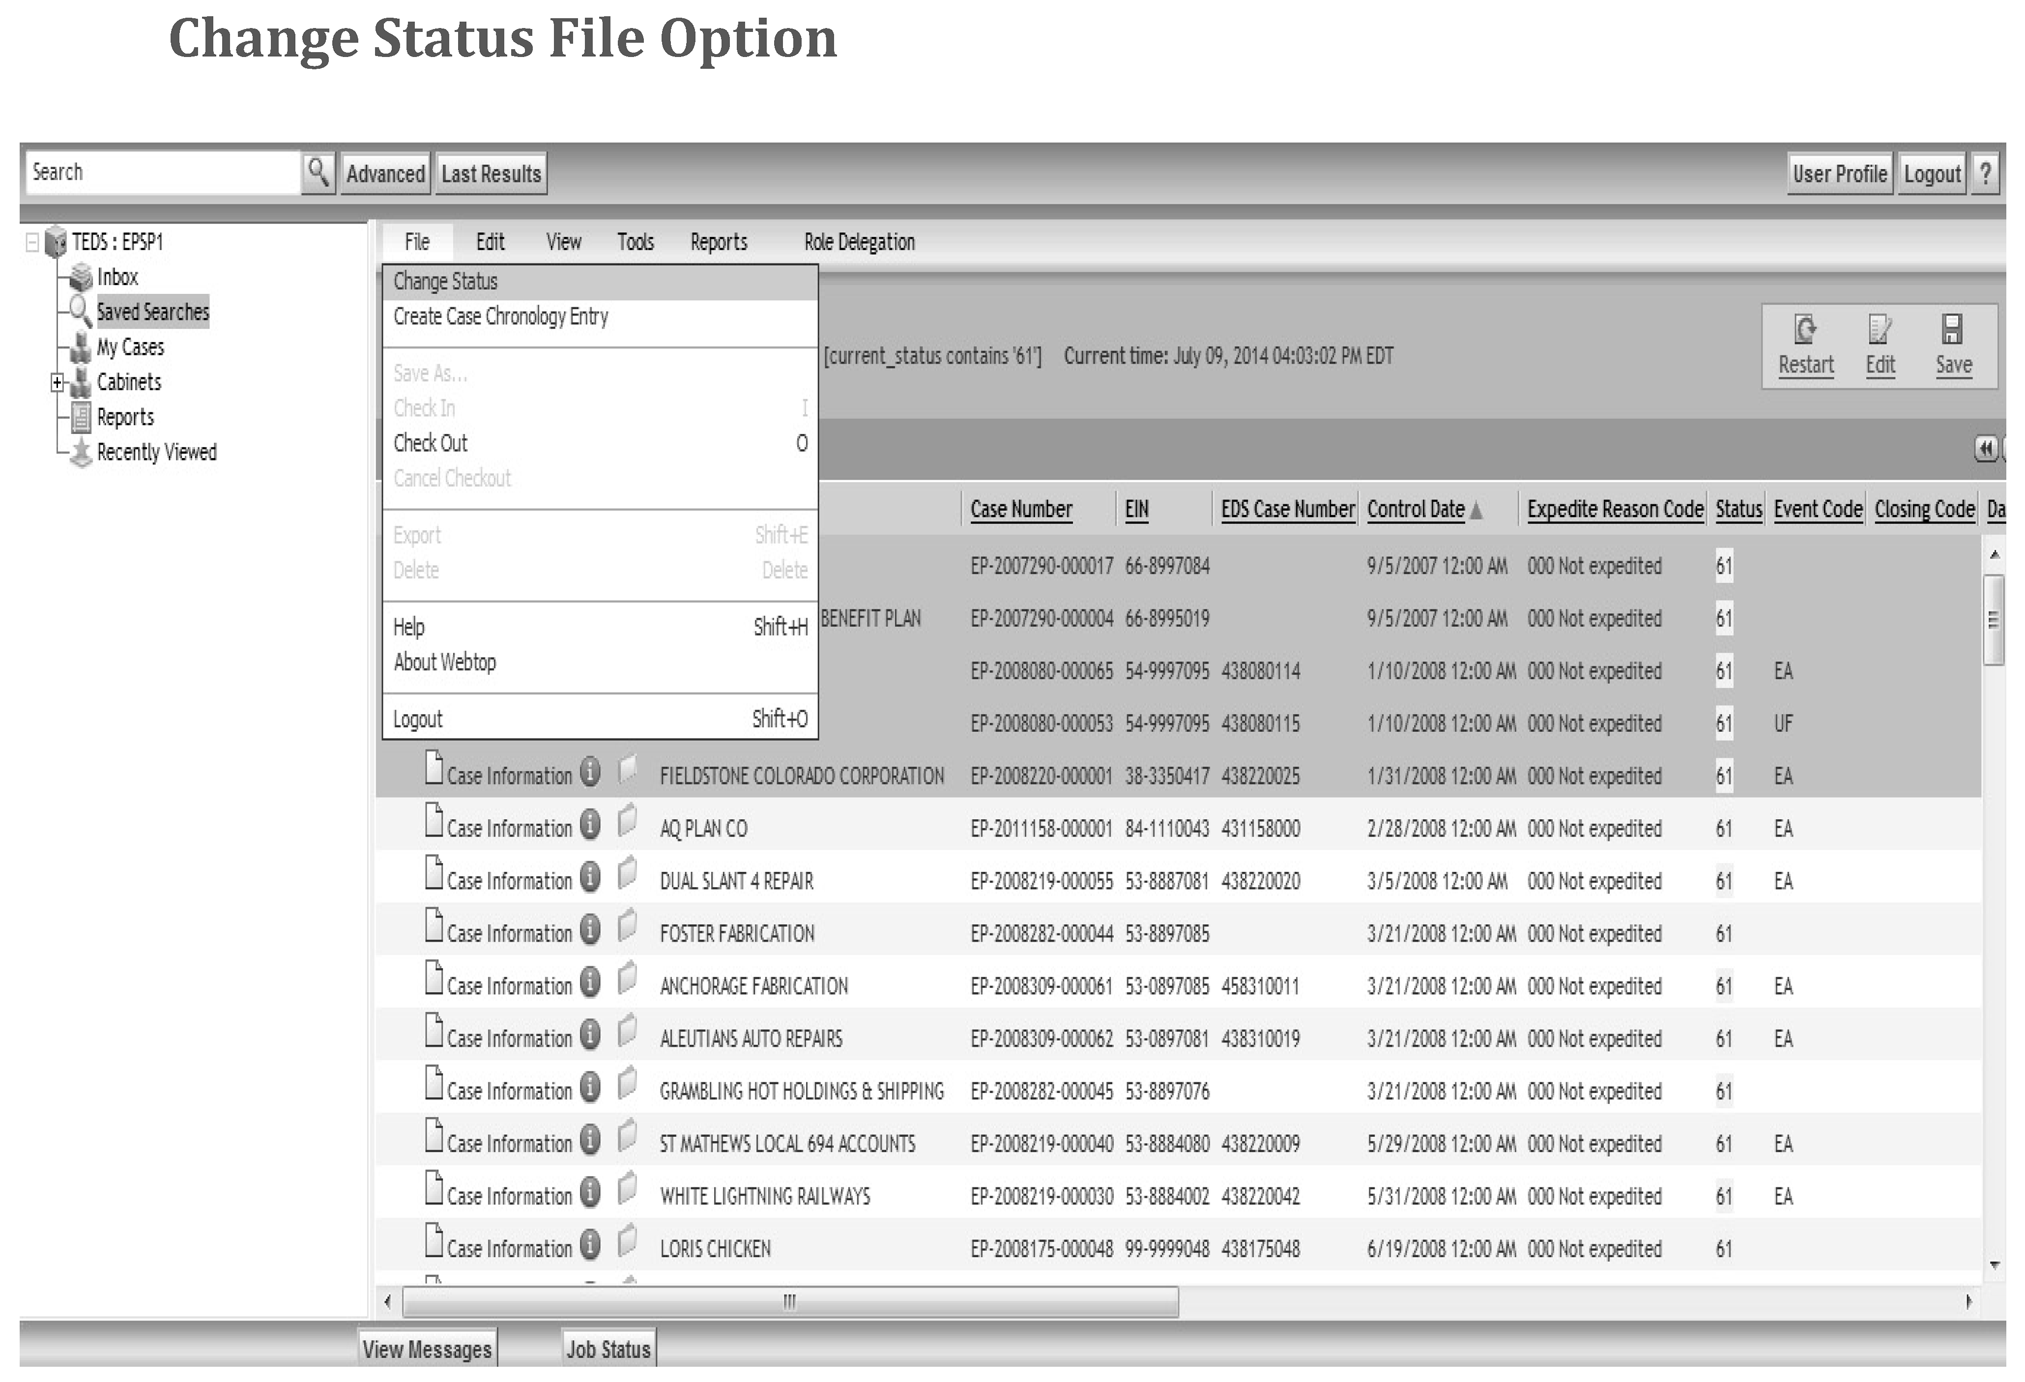2025x1382 pixels.
Task: Click the magnifier search icon
Action: (318, 173)
